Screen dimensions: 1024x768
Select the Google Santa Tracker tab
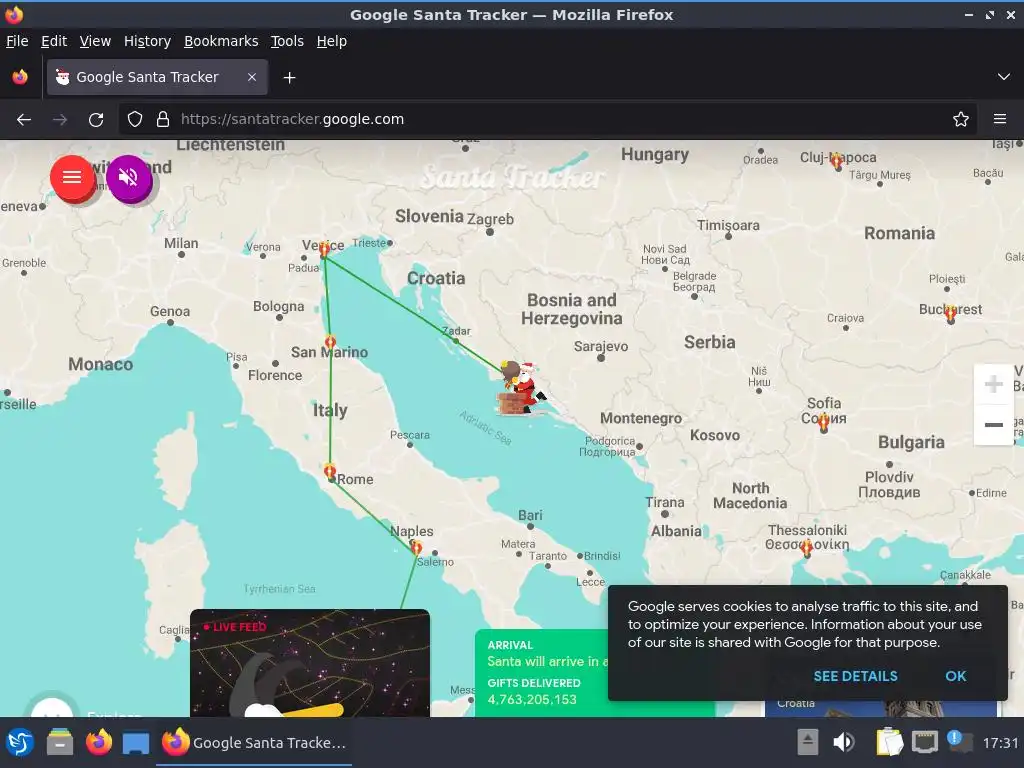pos(157,77)
